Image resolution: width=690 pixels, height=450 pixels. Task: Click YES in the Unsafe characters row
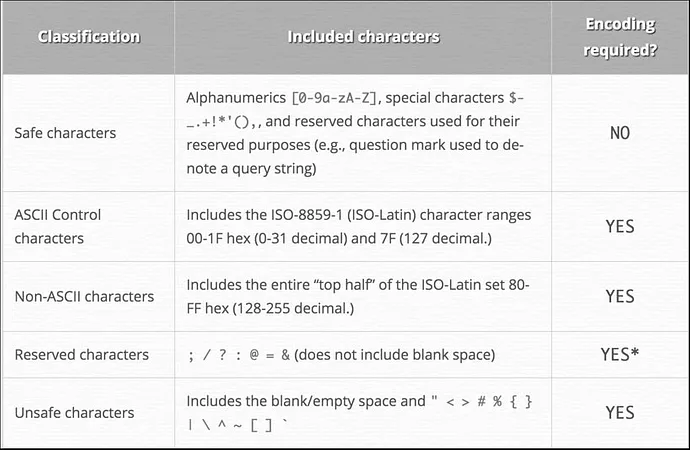coord(620,412)
